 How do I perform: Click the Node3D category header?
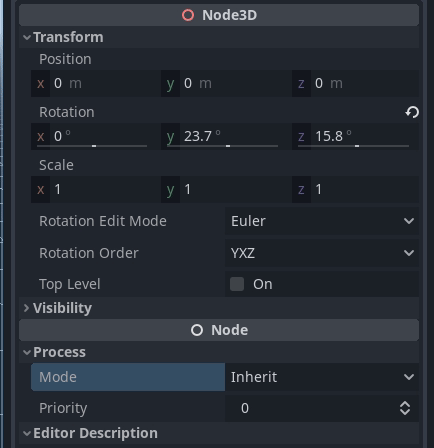click(219, 15)
